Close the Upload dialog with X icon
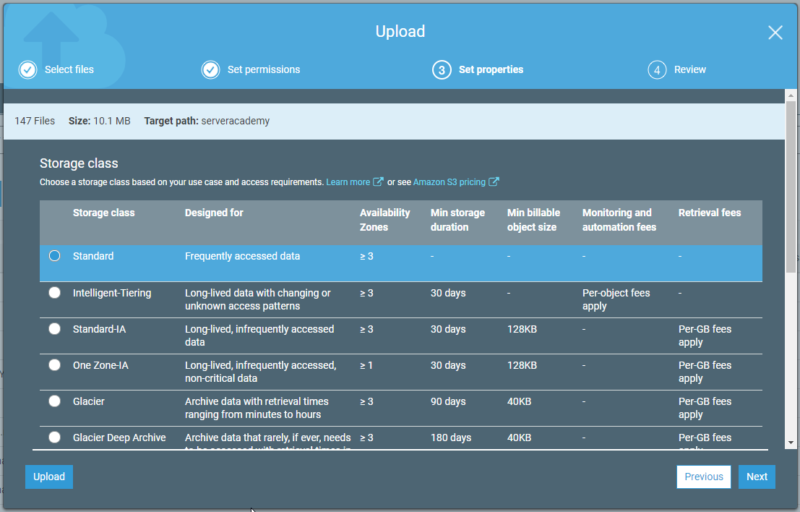 click(x=775, y=32)
